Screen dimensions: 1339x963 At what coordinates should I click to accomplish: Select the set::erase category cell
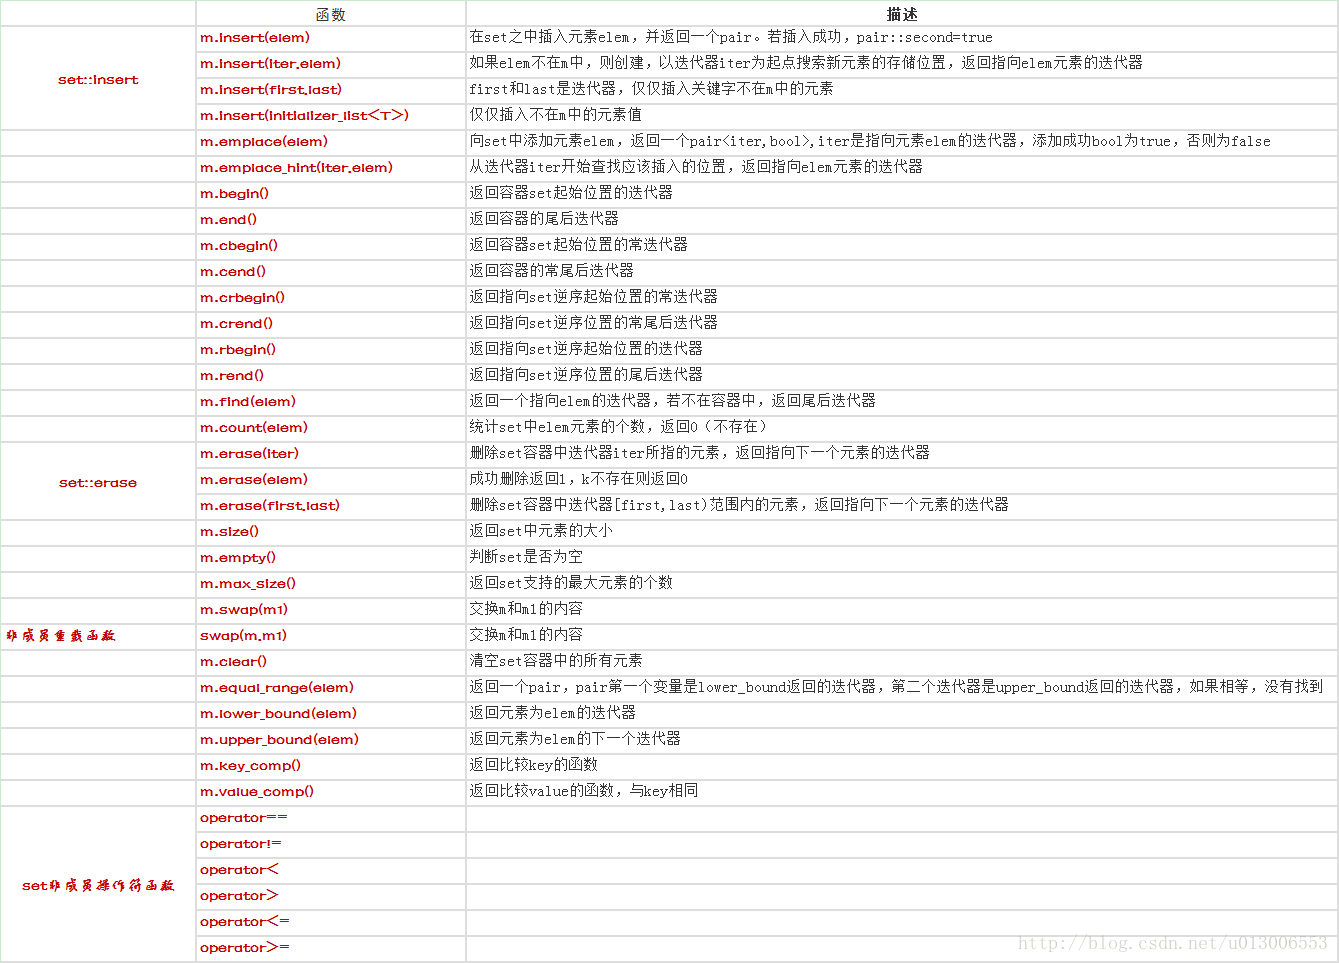coord(98,482)
